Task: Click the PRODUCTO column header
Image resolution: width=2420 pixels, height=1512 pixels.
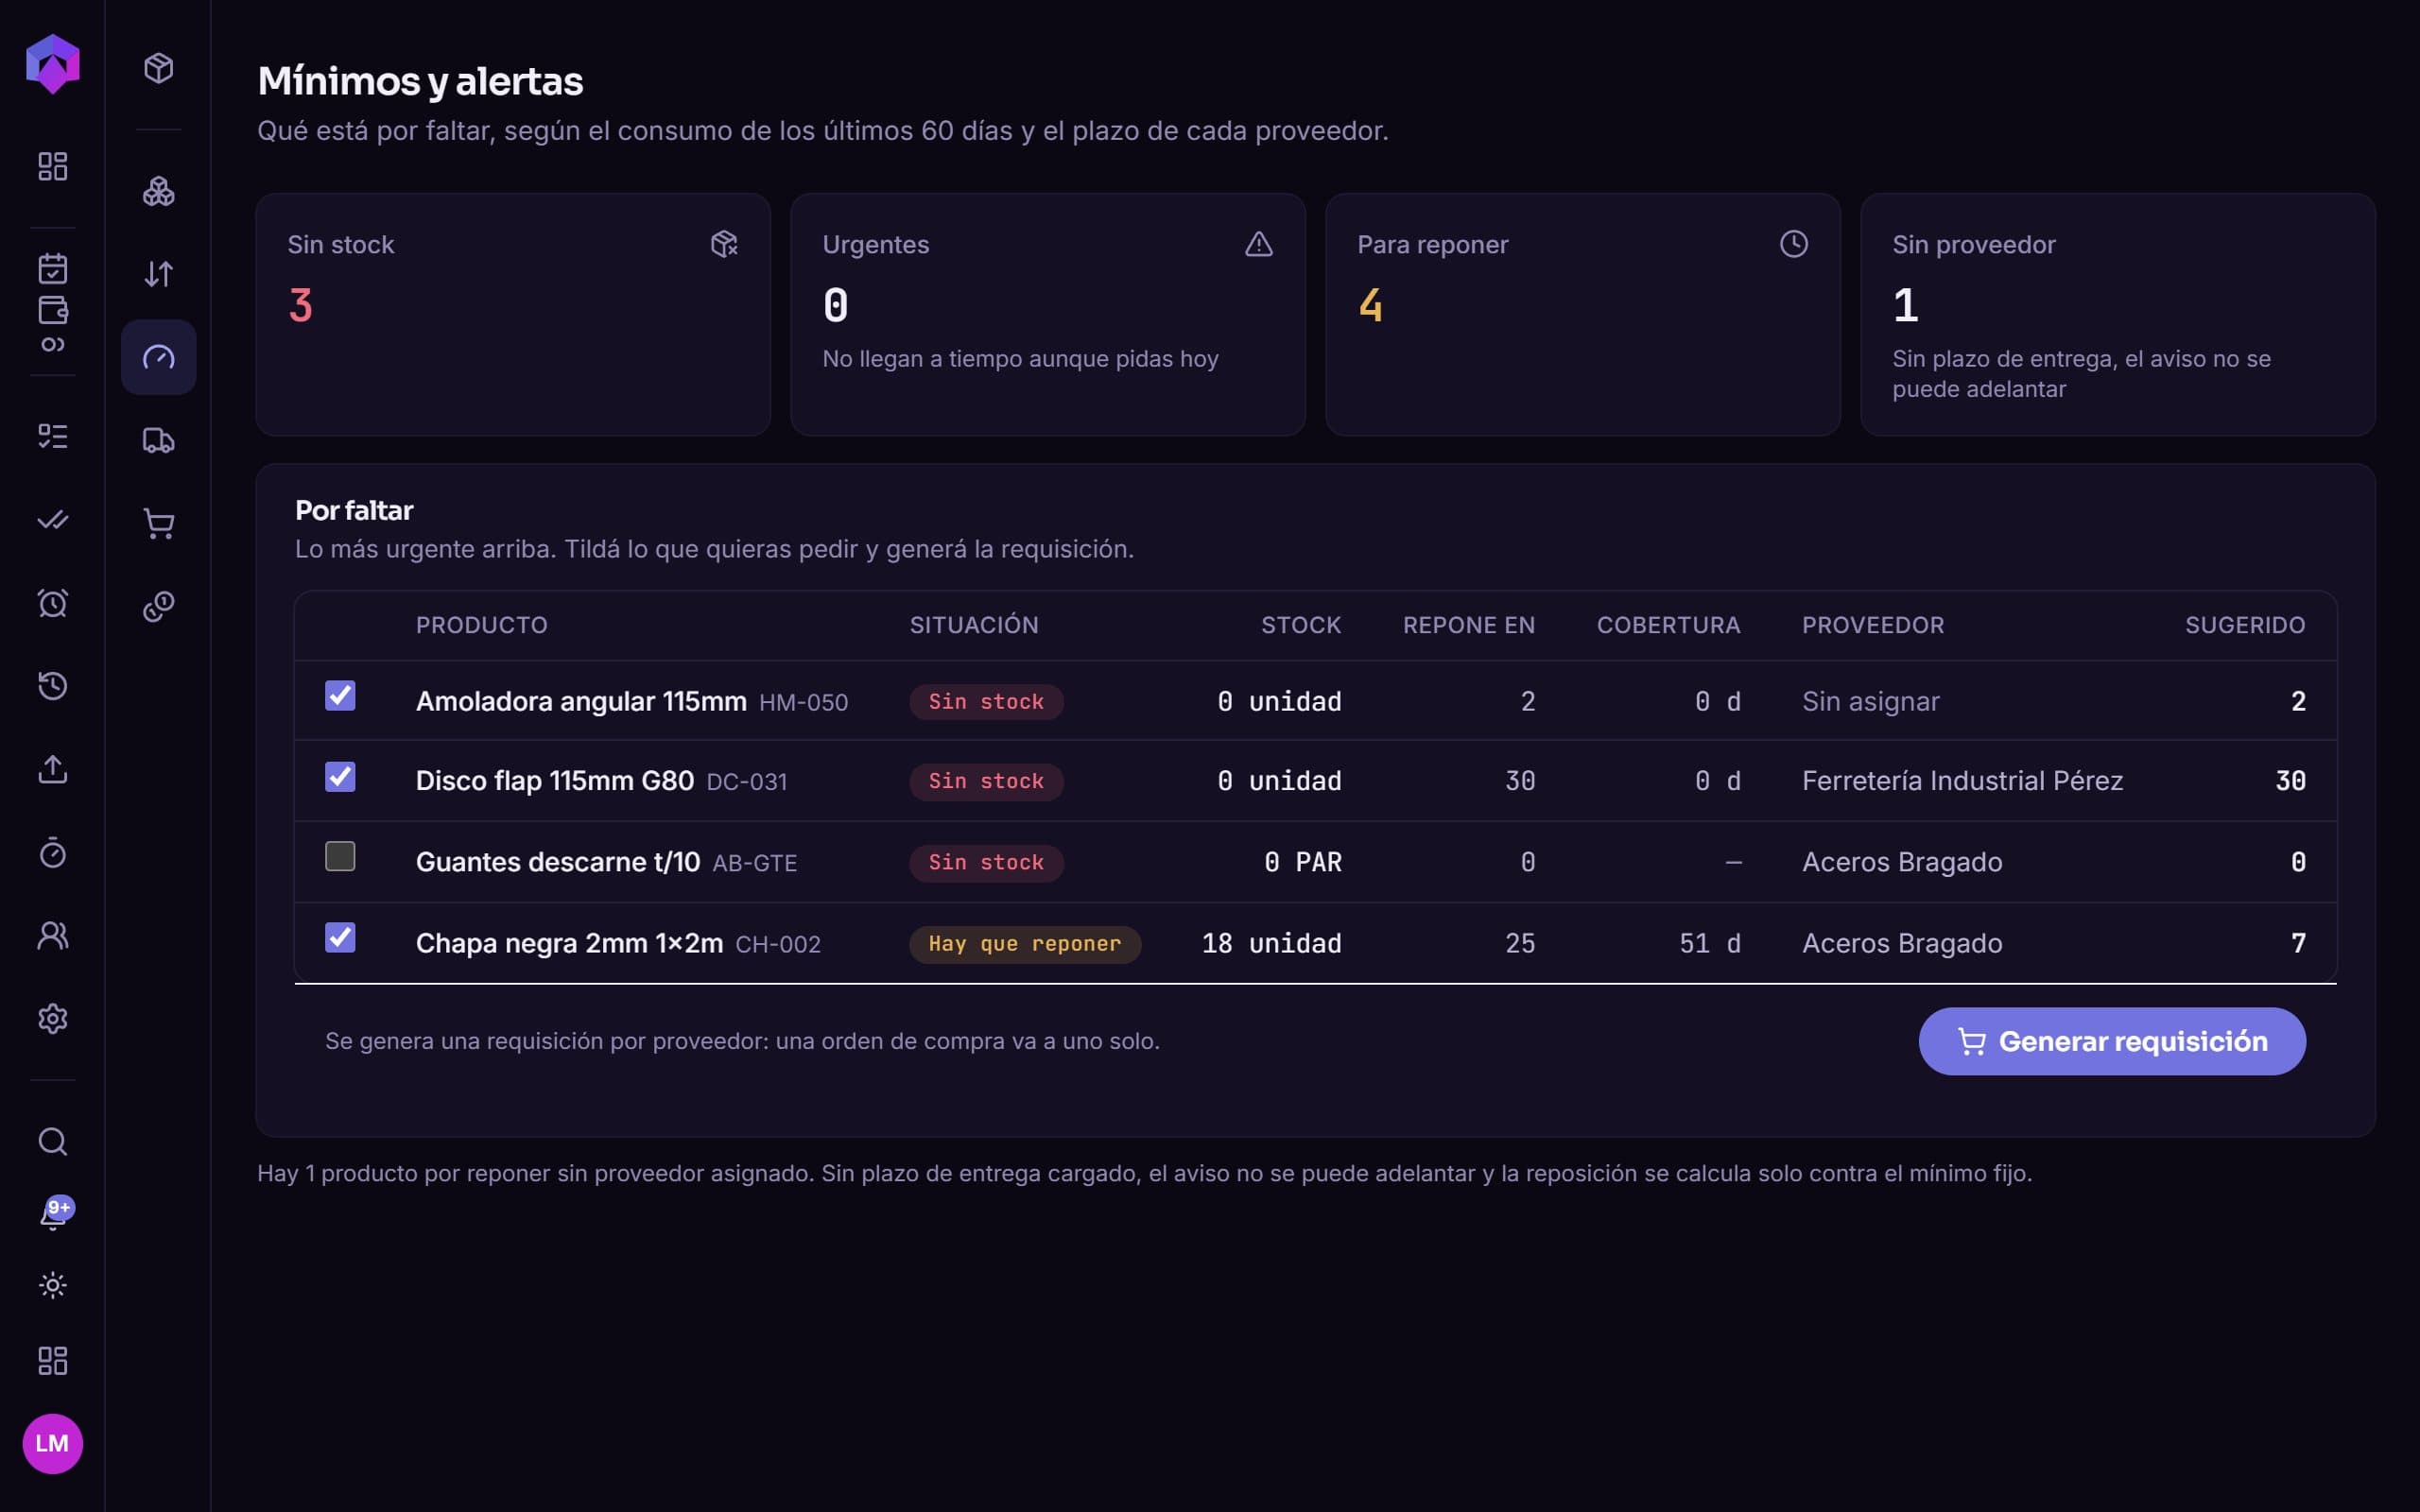Action: [x=481, y=625]
